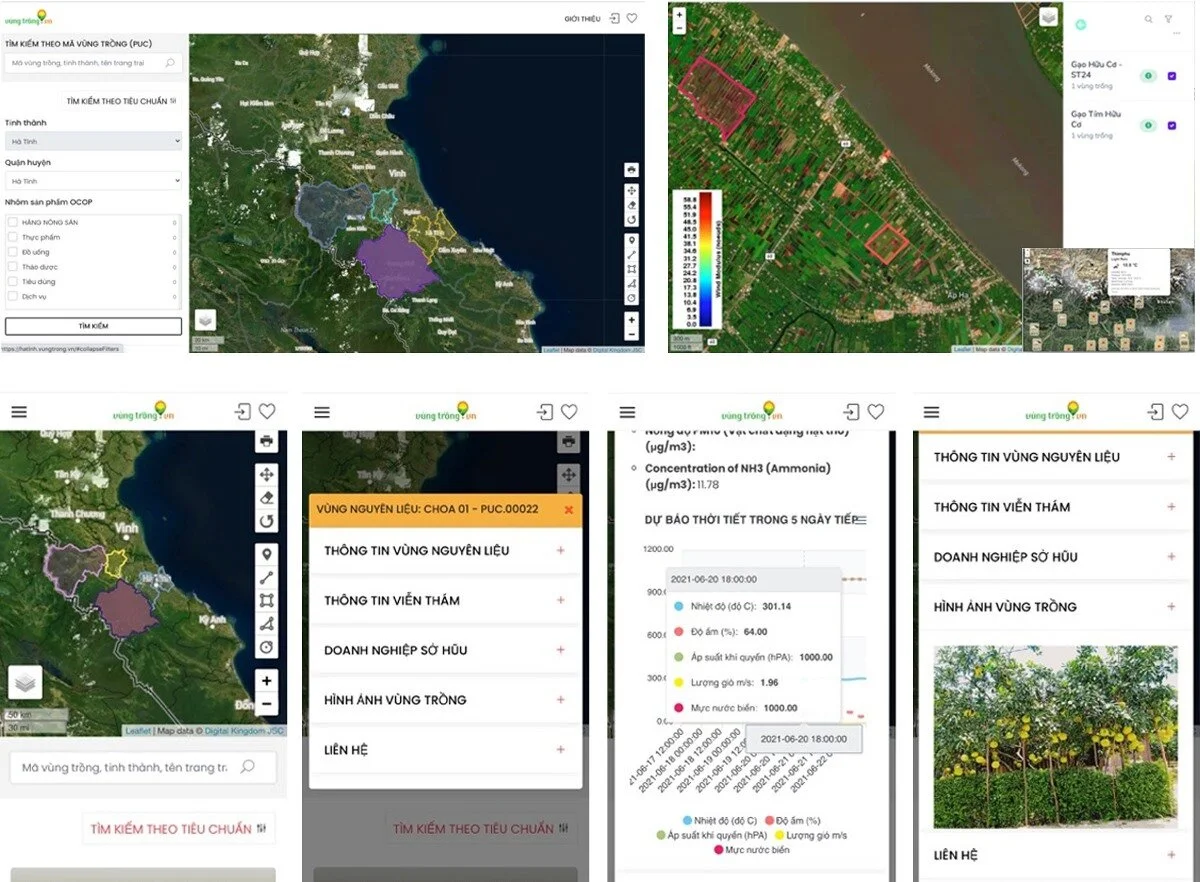Close the CHOA 01 - PUC.00022 popup
This screenshot has height=882, width=1200.
point(569,509)
